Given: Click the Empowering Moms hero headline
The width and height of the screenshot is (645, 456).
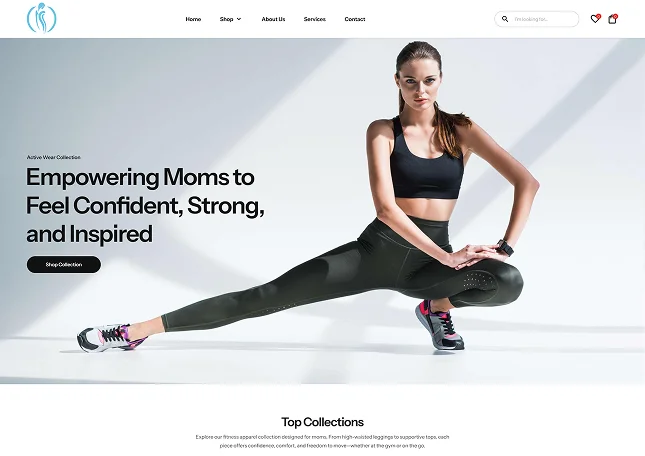Looking at the screenshot, I should coord(145,205).
